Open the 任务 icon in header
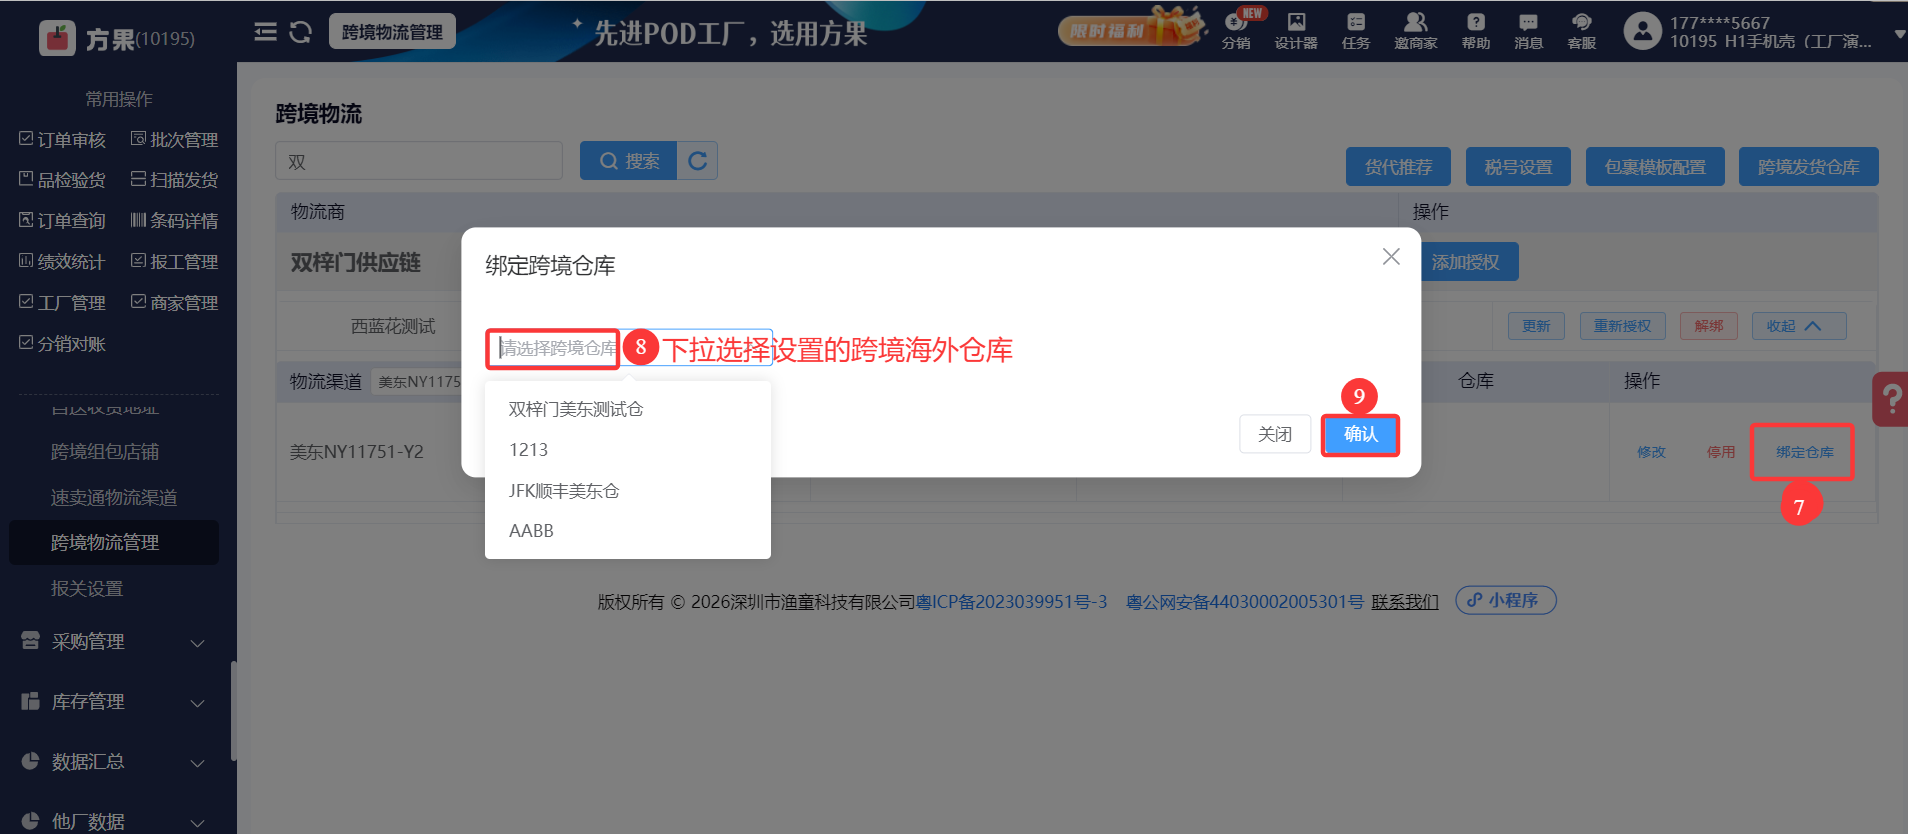This screenshot has width=1908, height=834. tap(1356, 31)
